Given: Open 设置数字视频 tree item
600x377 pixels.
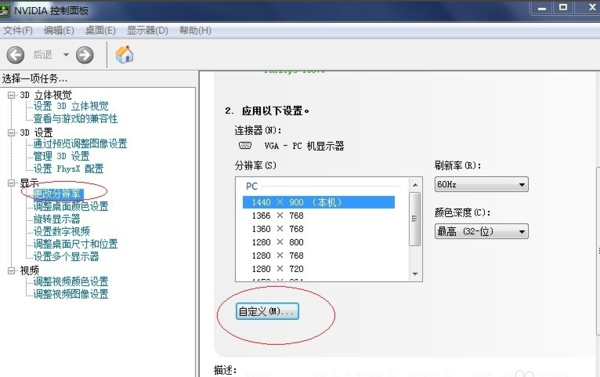Looking at the screenshot, I should pos(62,232).
